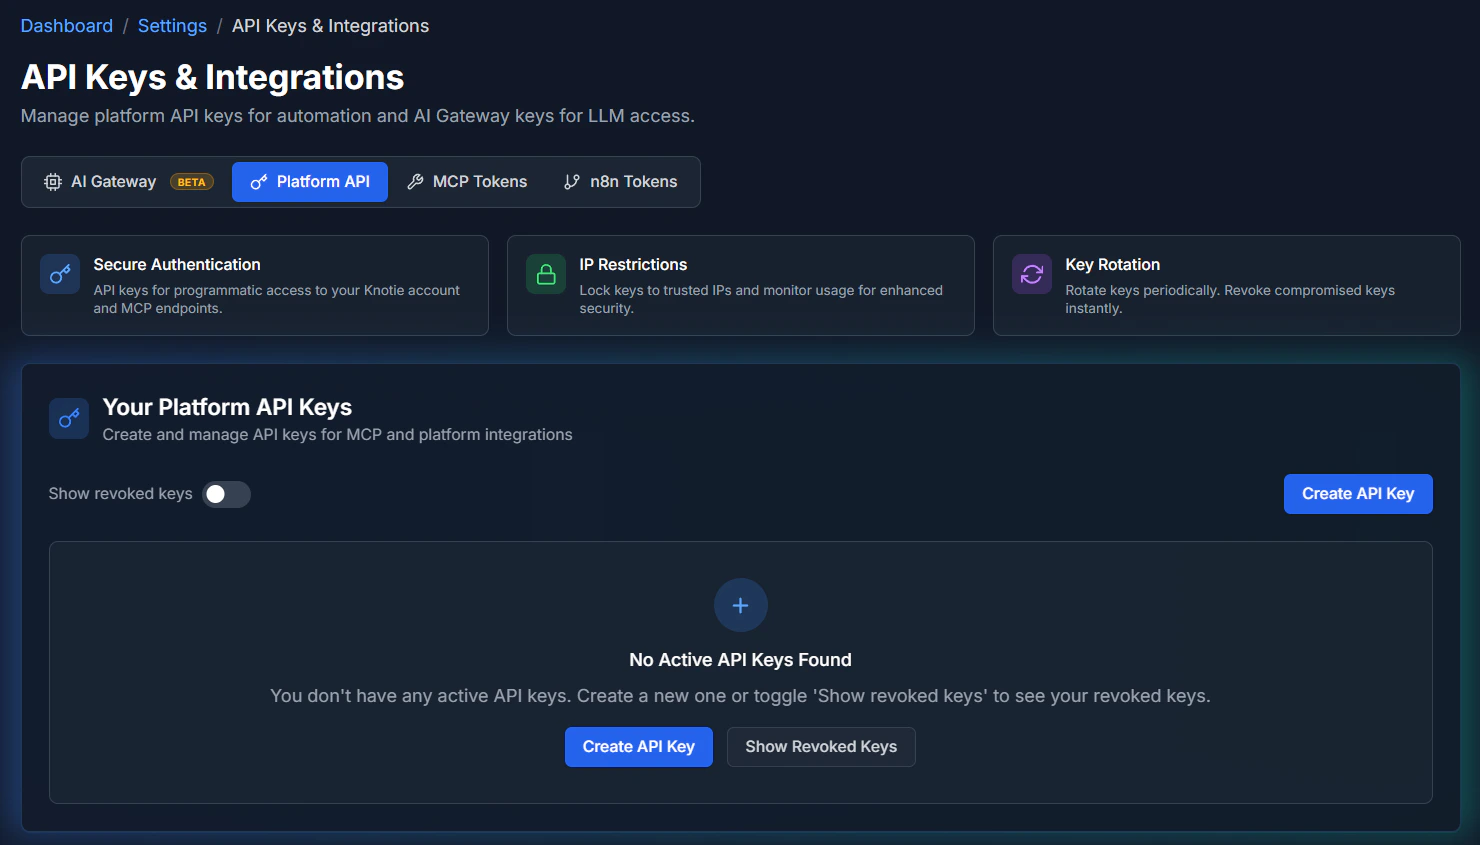The width and height of the screenshot is (1480, 845).
Task: Click the top-right Create API Key button
Action: tap(1357, 493)
